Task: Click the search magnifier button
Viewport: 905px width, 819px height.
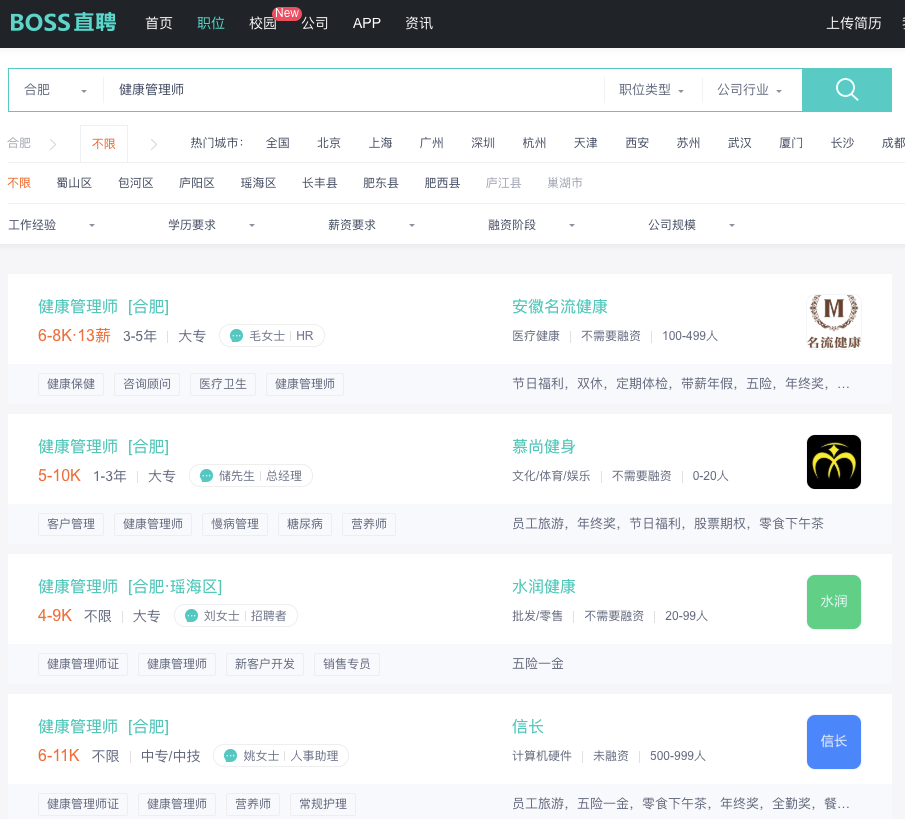Action: (x=847, y=89)
